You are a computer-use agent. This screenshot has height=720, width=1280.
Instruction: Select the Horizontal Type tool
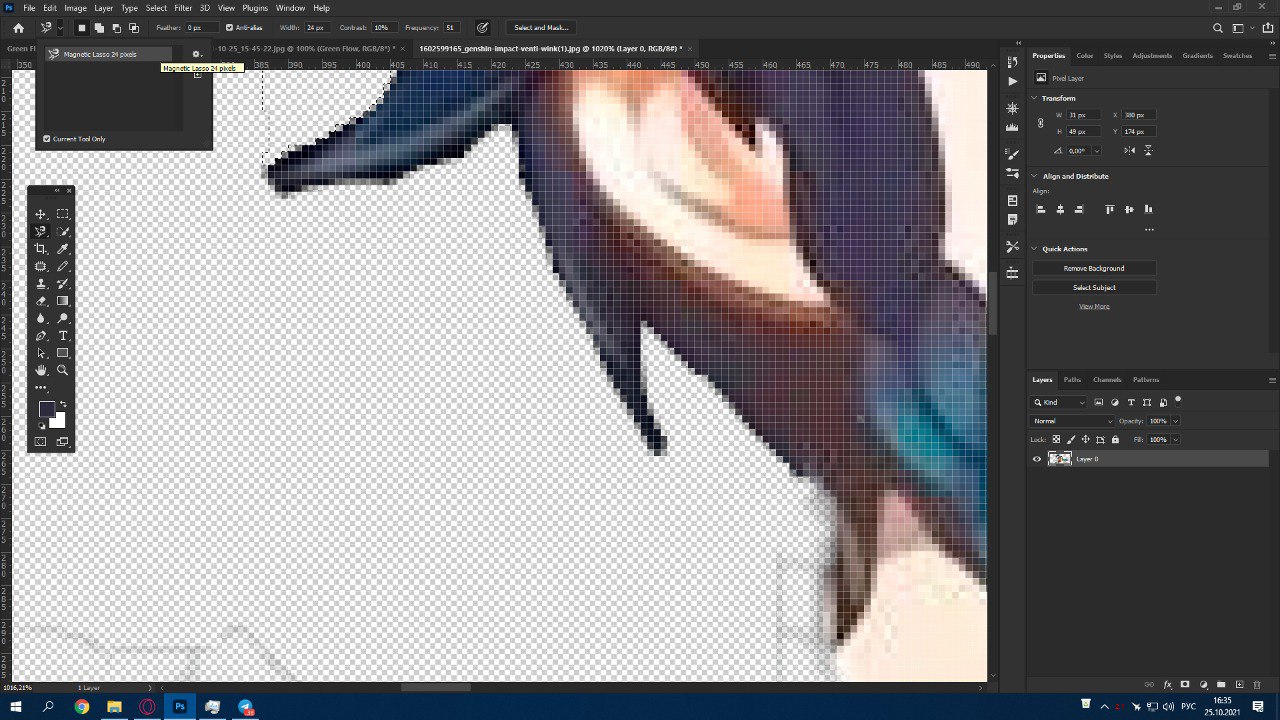point(63,336)
